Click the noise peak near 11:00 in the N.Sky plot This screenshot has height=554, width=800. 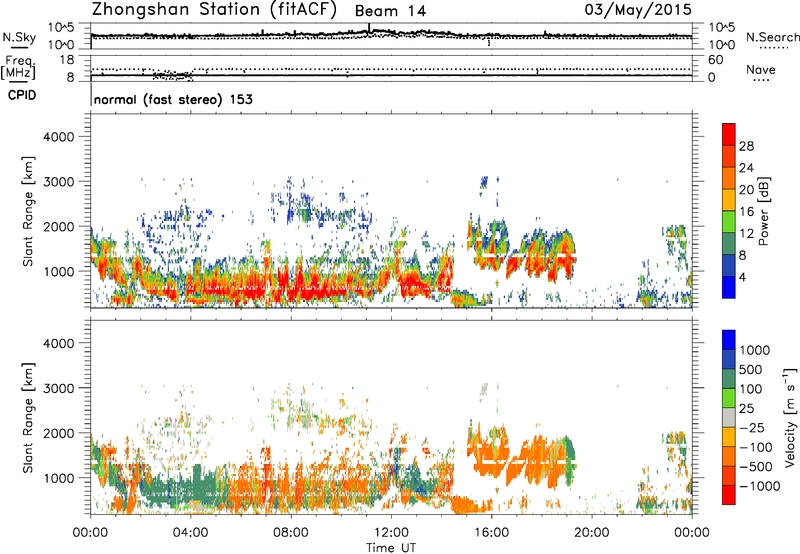[369, 29]
